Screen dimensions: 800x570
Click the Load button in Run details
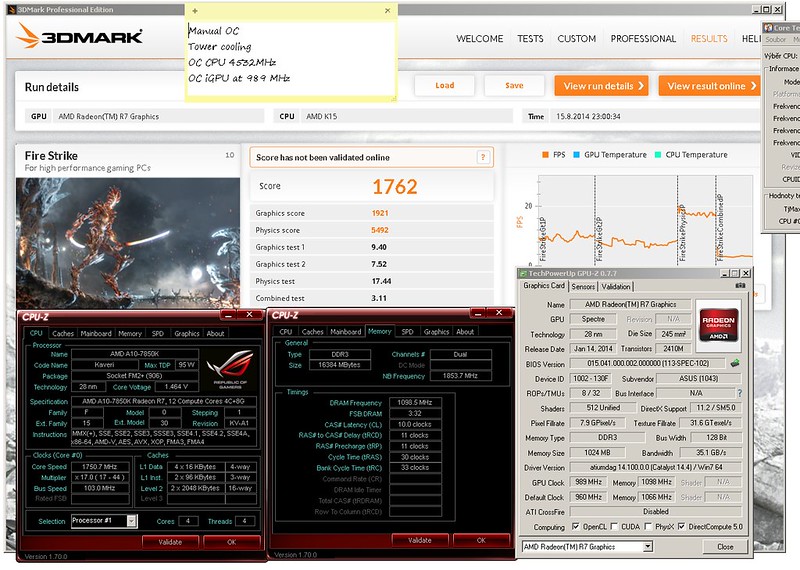[444, 85]
